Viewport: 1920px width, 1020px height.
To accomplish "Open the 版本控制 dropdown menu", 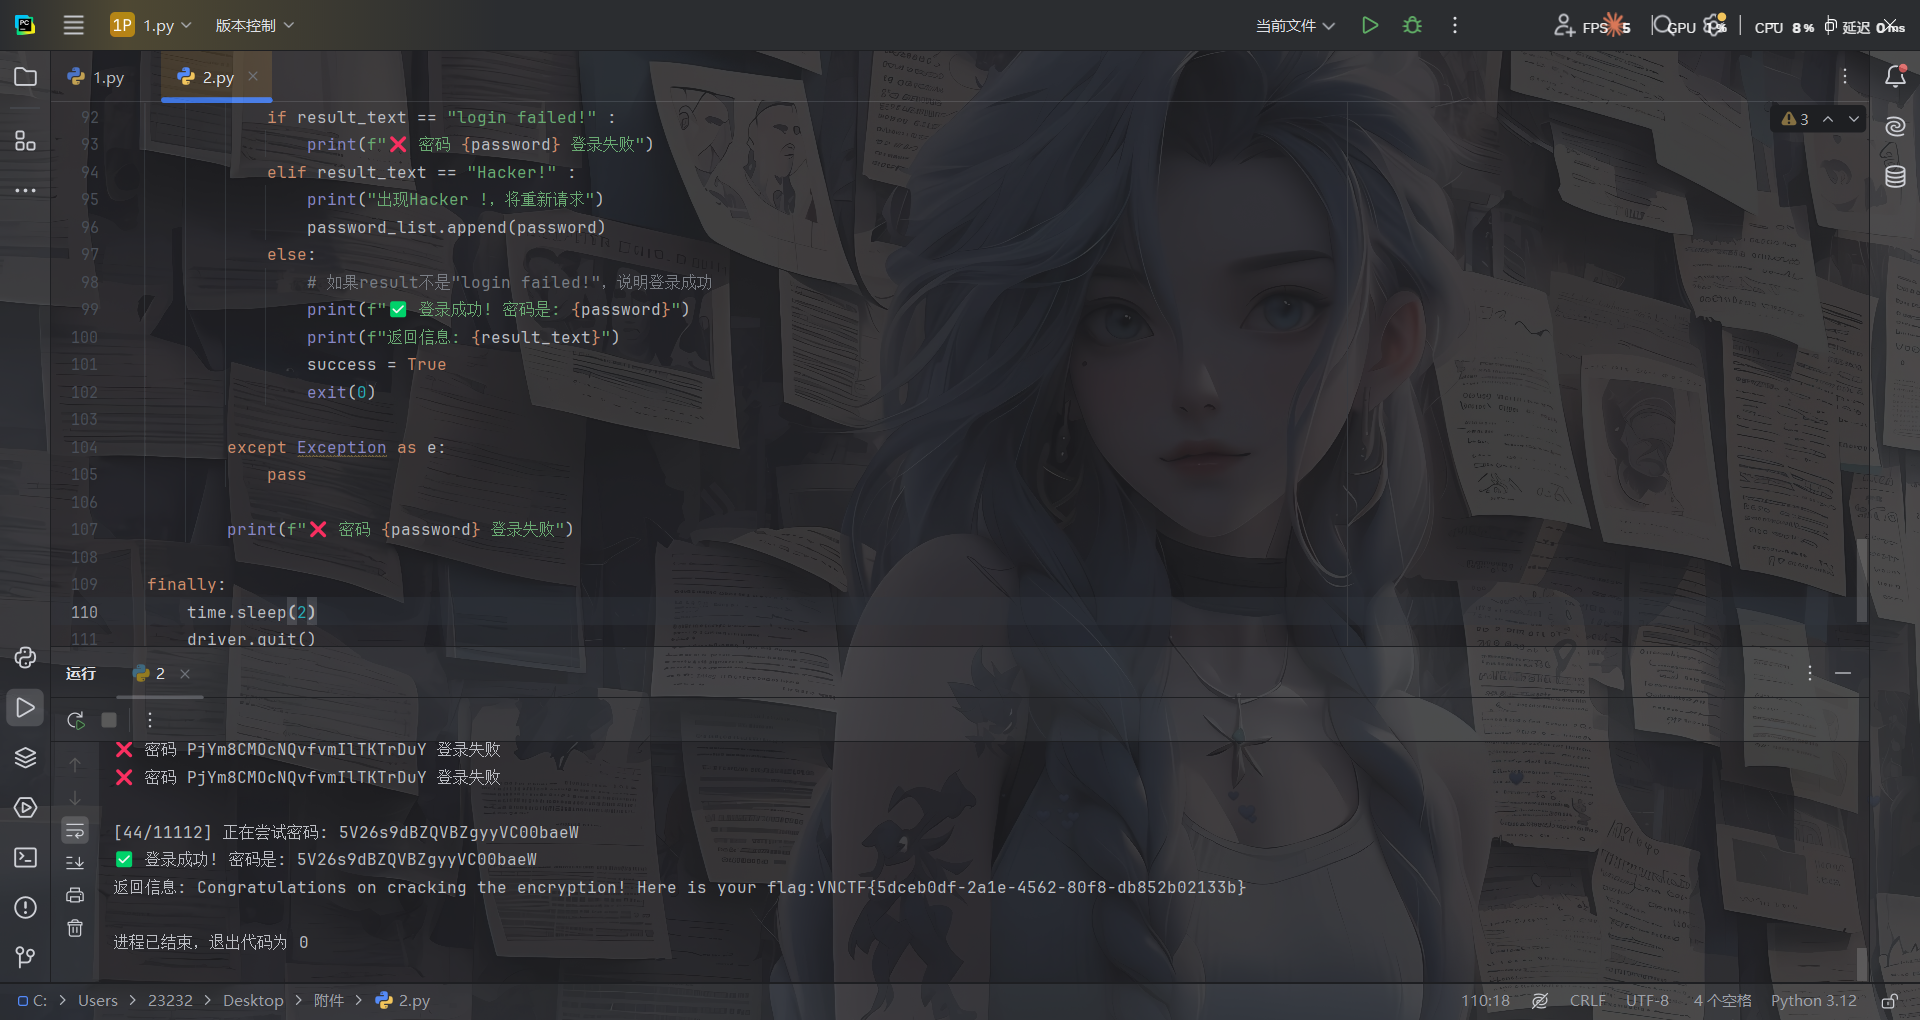I will pyautogui.click(x=254, y=25).
